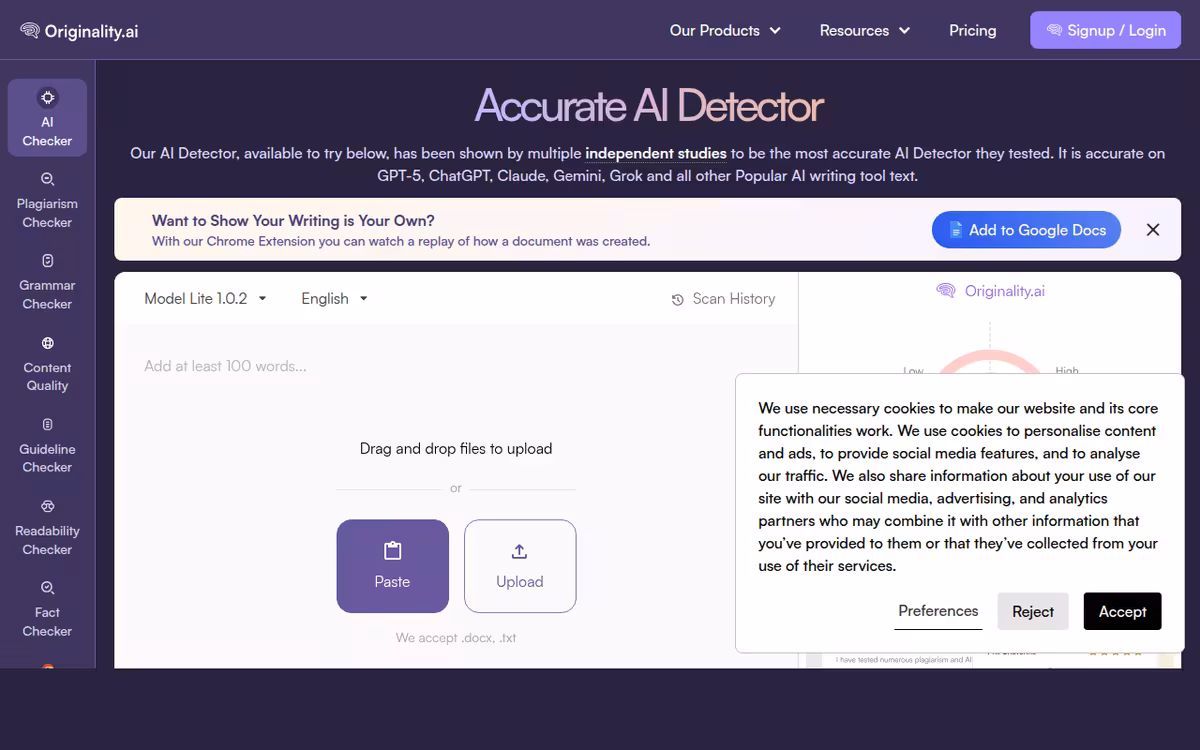
Task: Open the AI Checker sidebar tool
Action: (47, 118)
